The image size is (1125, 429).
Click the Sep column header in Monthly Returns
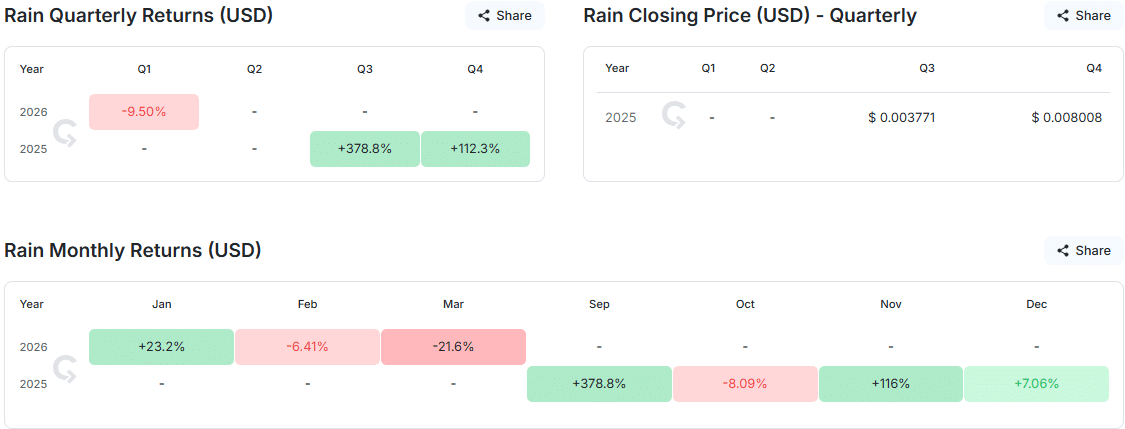(x=599, y=304)
